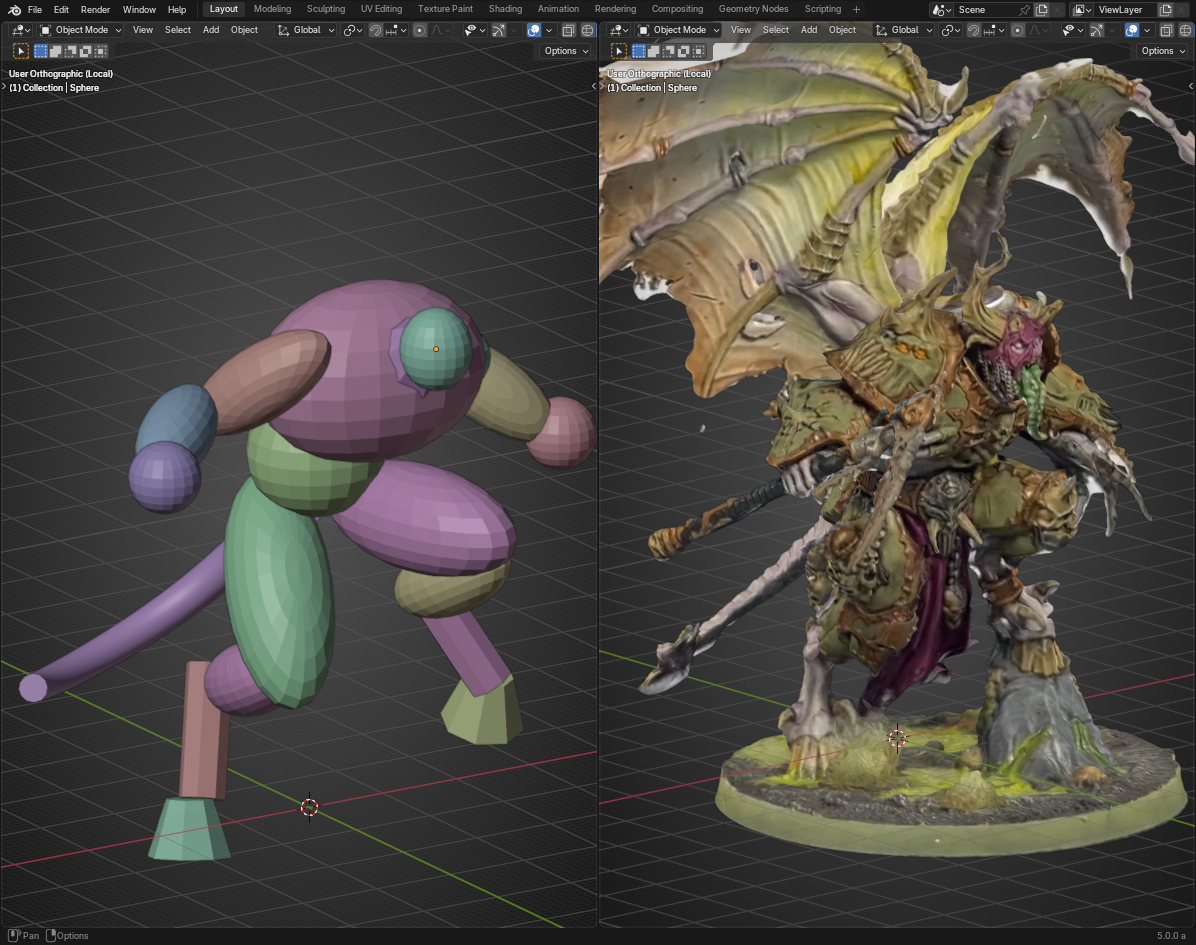
Task: Switch left viewport to wireframe shading
Action: pyautogui.click(x=588, y=30)
